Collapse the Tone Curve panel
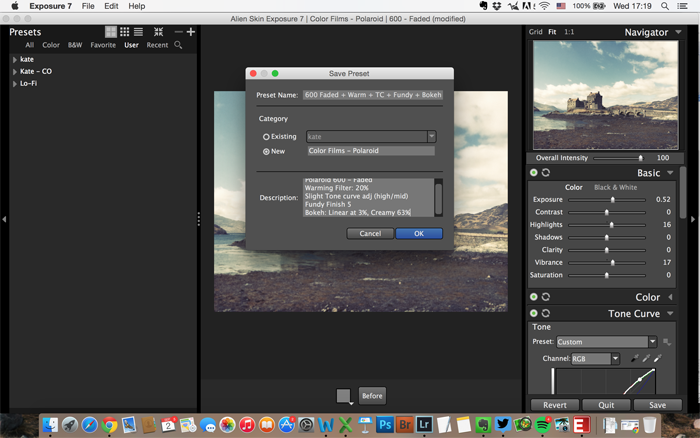 (x=670, y=313)
